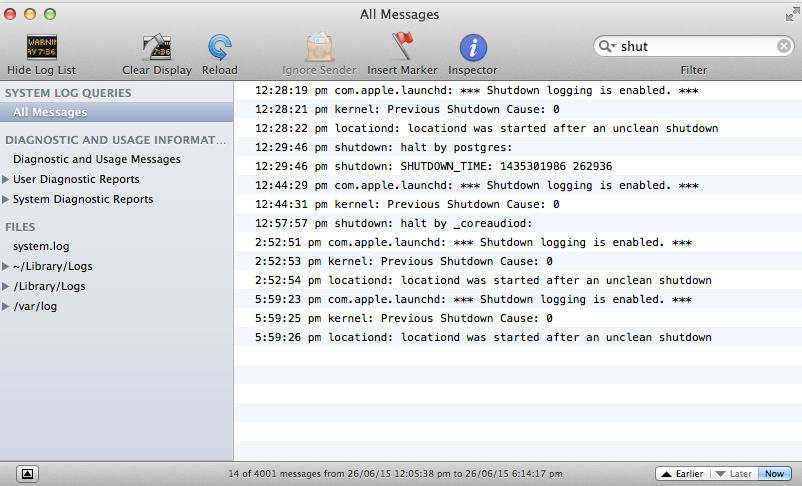Viewport: 802px width, 486px height.
Task: Click the Files section header
Action: 20,227
